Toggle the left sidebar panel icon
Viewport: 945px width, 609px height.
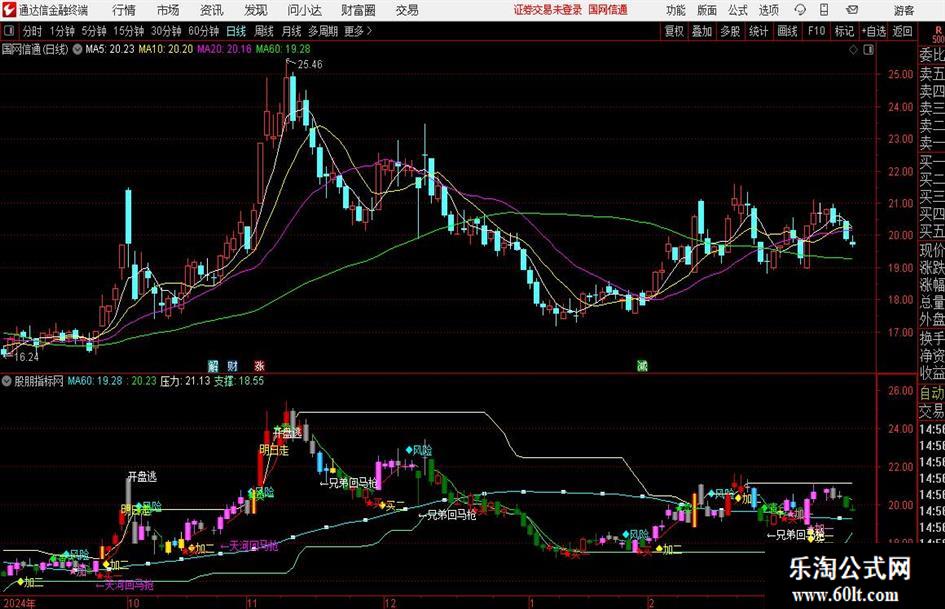[9, 30]
